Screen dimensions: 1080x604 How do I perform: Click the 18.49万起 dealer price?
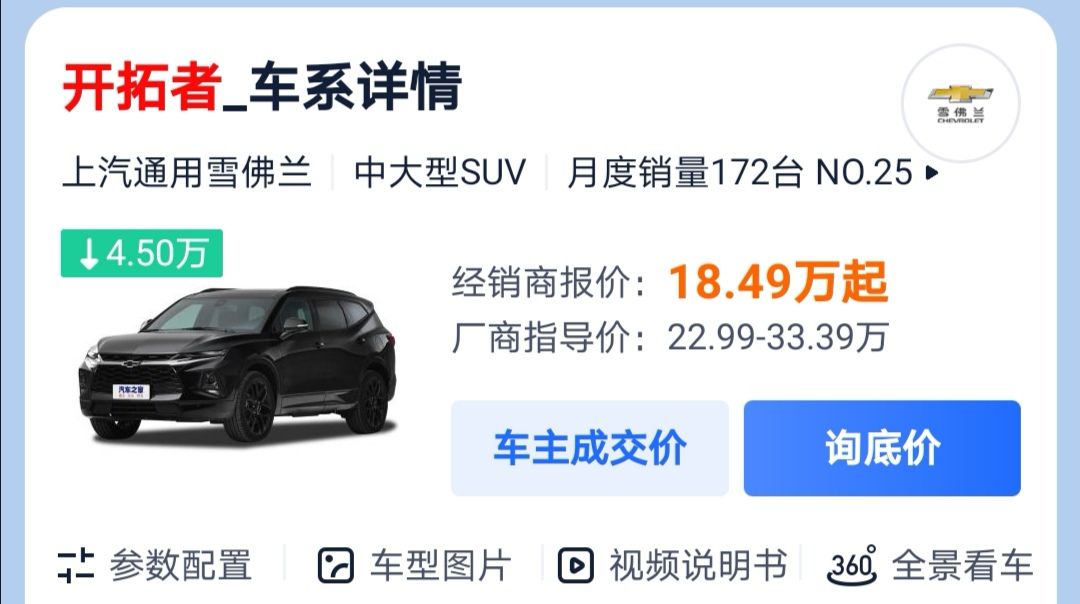tap(778, 282)
